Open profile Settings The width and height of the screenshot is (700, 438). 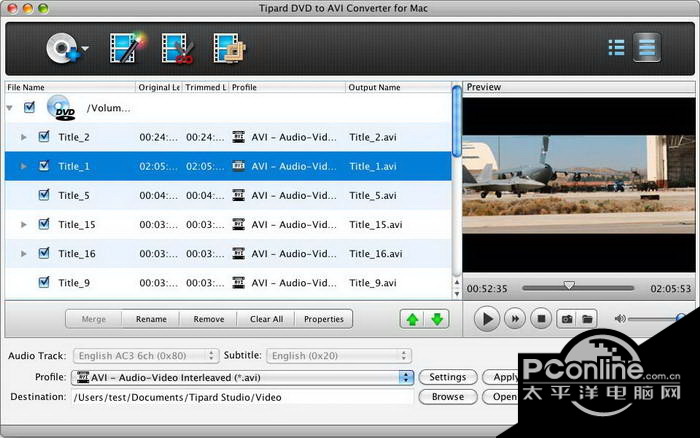[x=448, y=377]
